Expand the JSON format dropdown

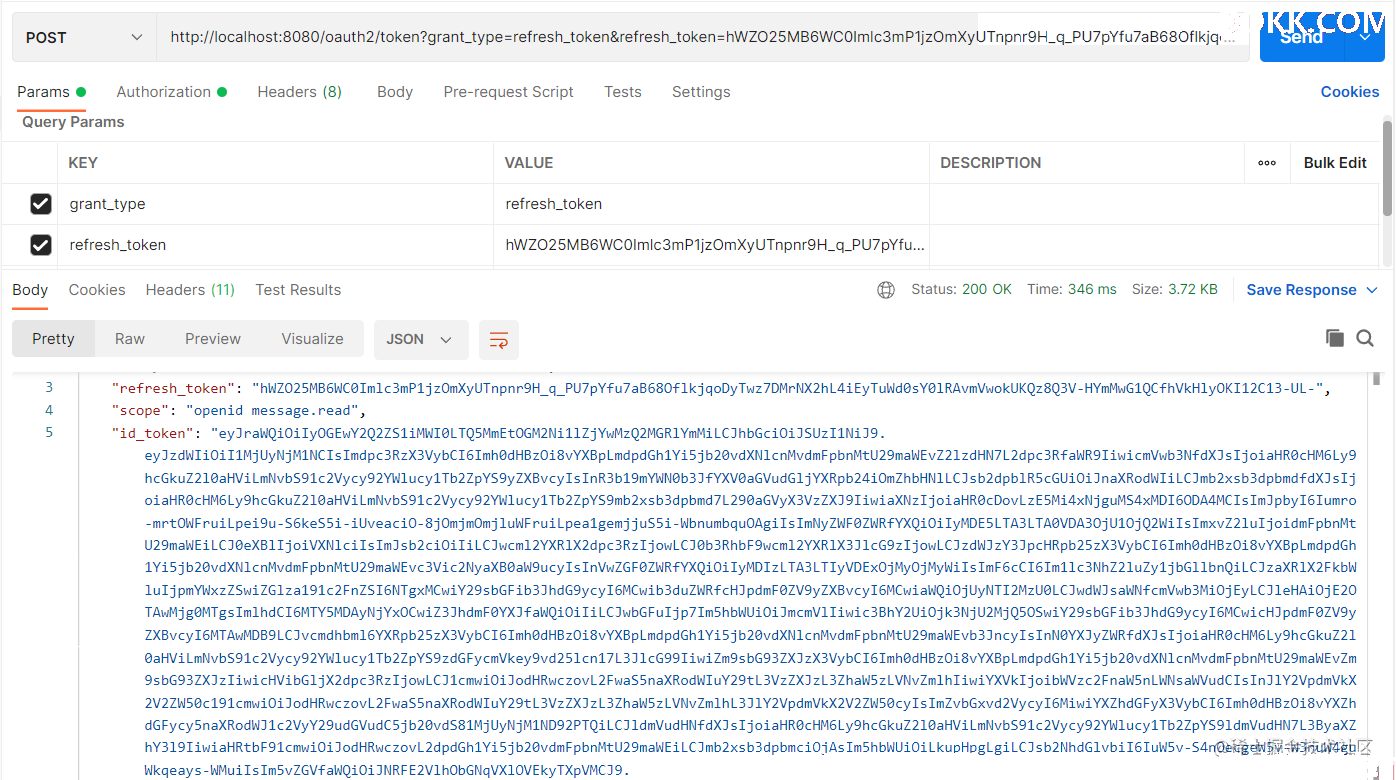click(x=420, y=340)
